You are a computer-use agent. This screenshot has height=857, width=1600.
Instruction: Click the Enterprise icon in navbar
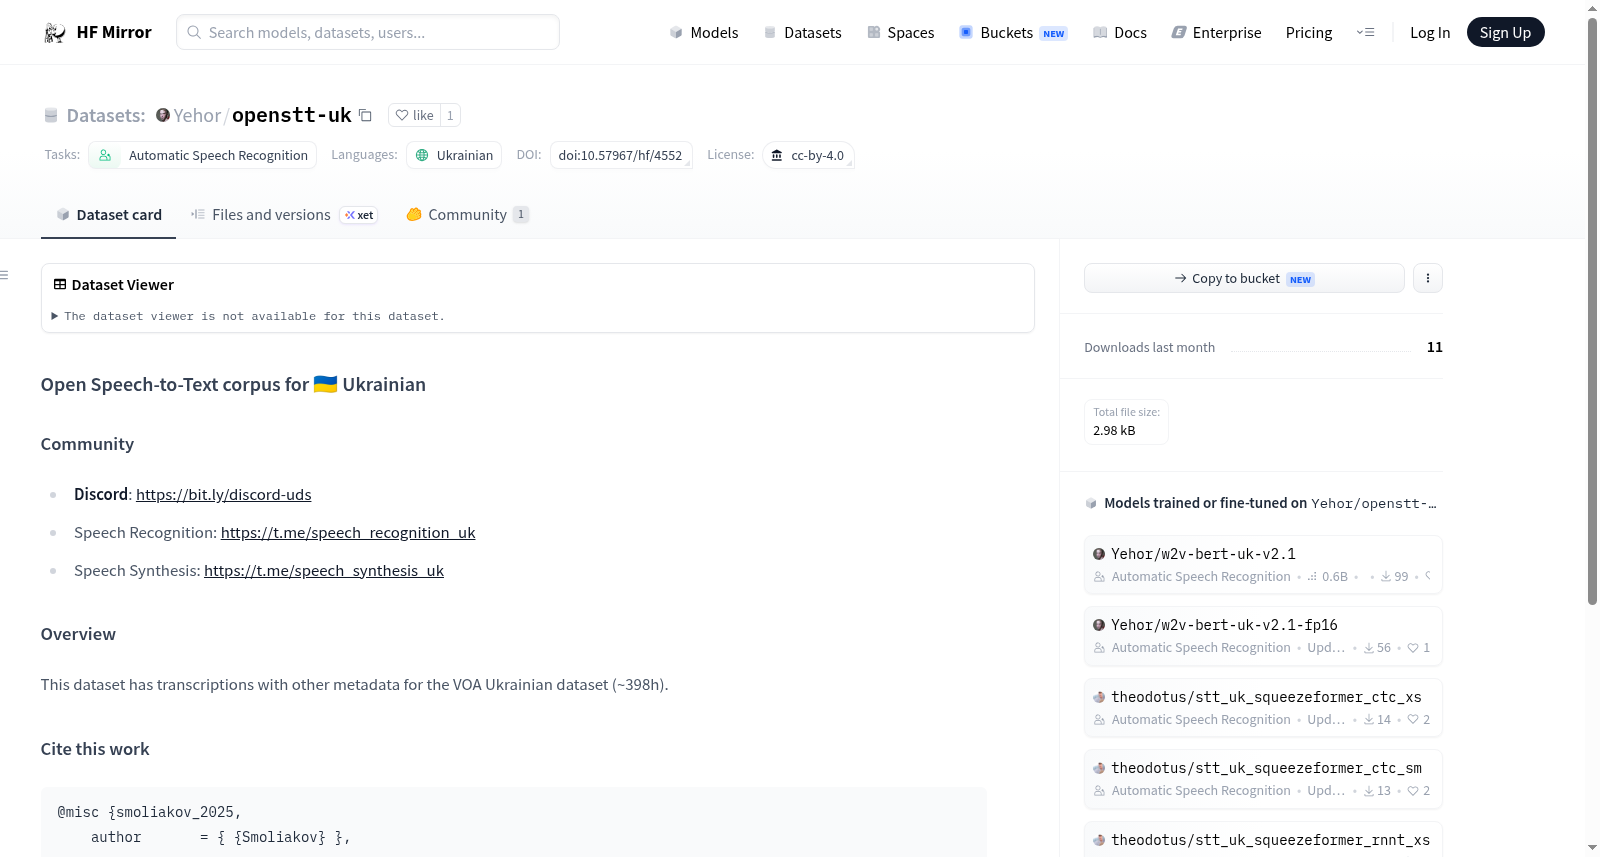1179,33
